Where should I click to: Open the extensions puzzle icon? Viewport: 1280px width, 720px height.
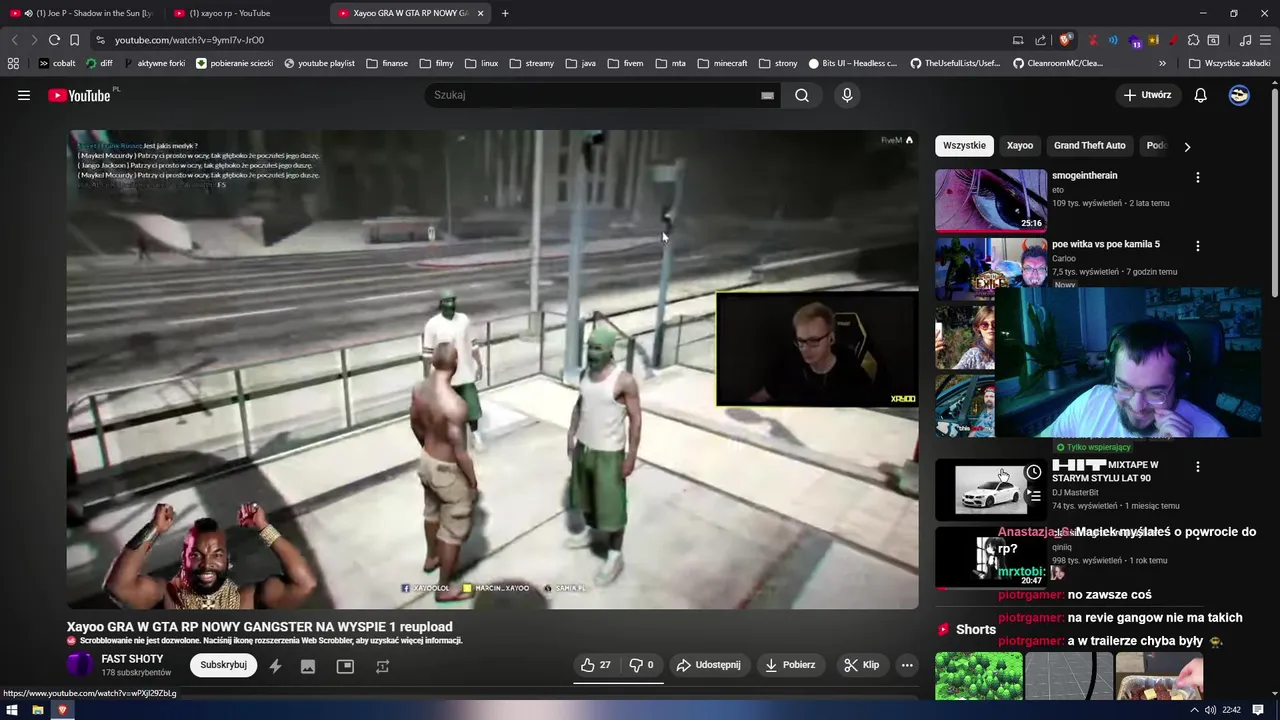1193,40
